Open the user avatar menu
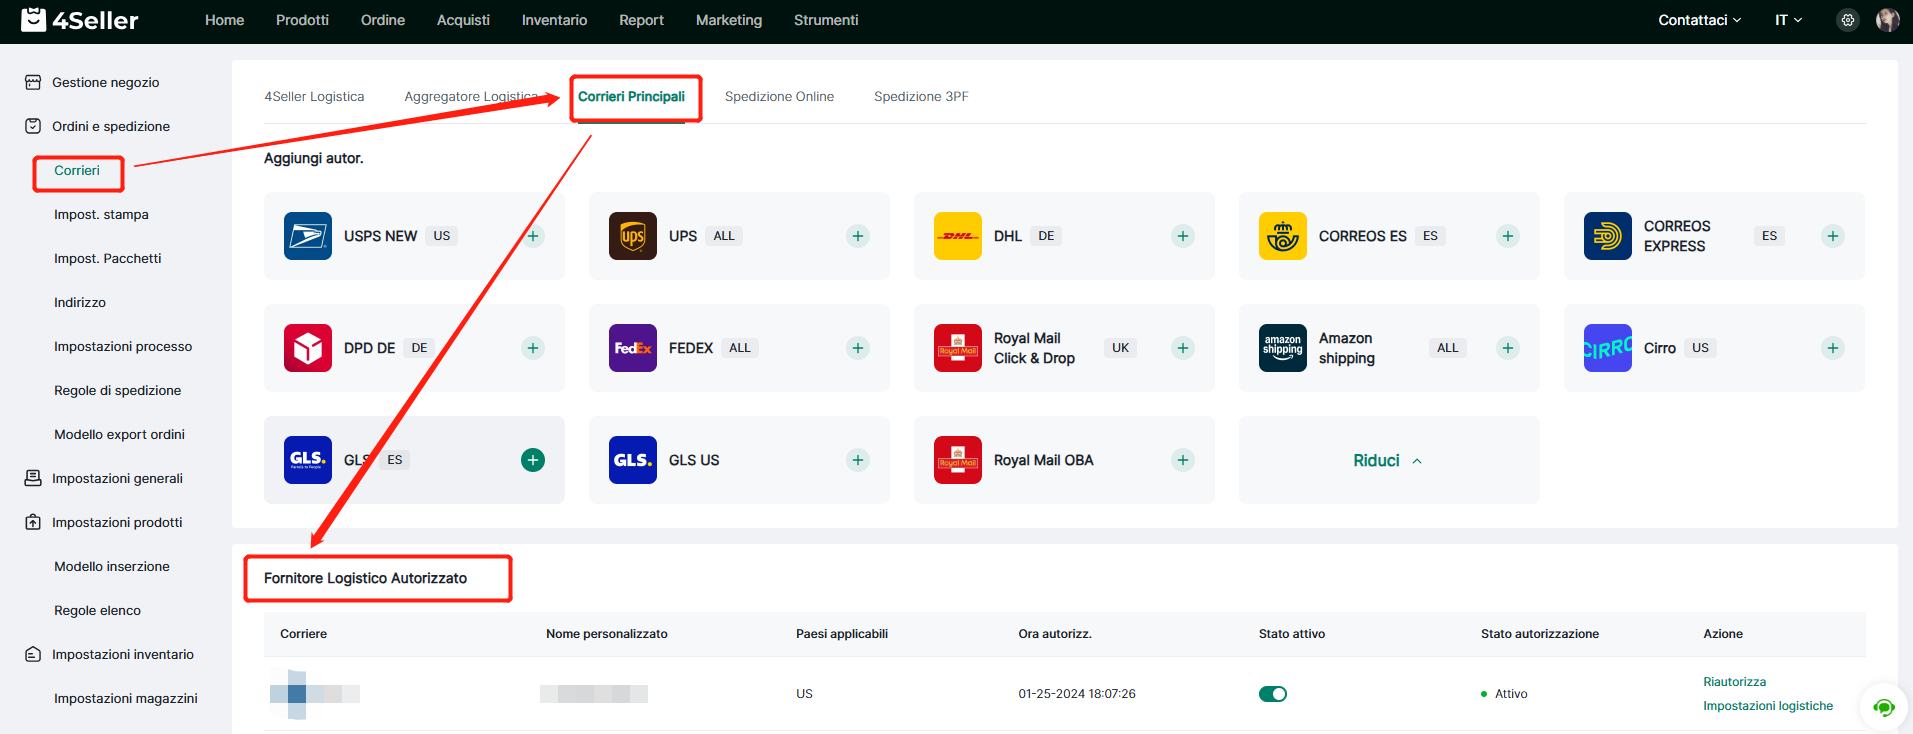The image size is (1913, 734). coord(1888,20)
